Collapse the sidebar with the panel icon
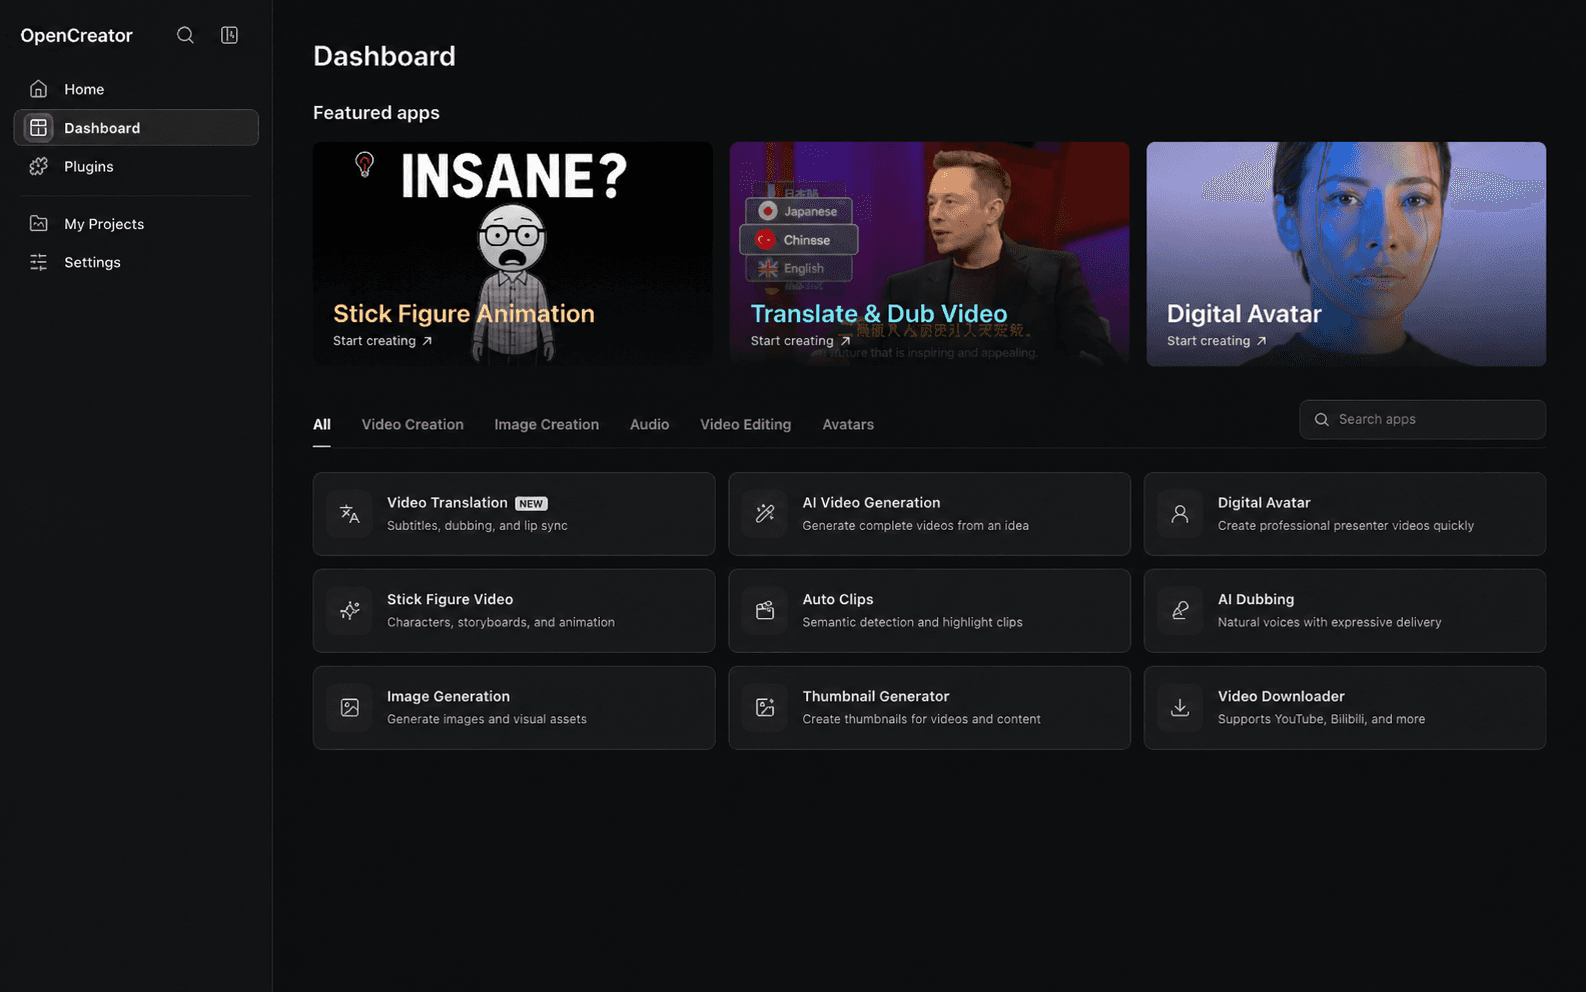 229,35
